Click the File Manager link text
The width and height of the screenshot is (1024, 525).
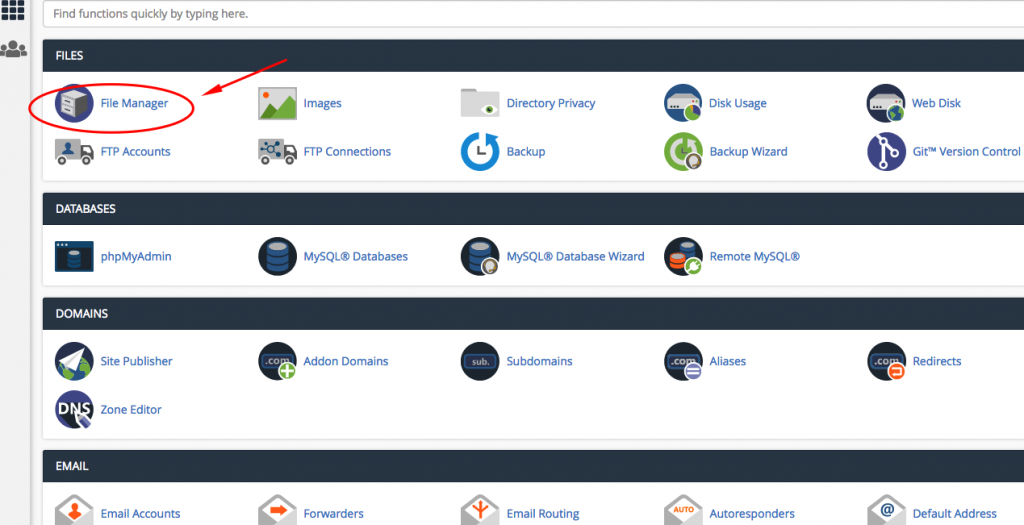pos(134,103)
